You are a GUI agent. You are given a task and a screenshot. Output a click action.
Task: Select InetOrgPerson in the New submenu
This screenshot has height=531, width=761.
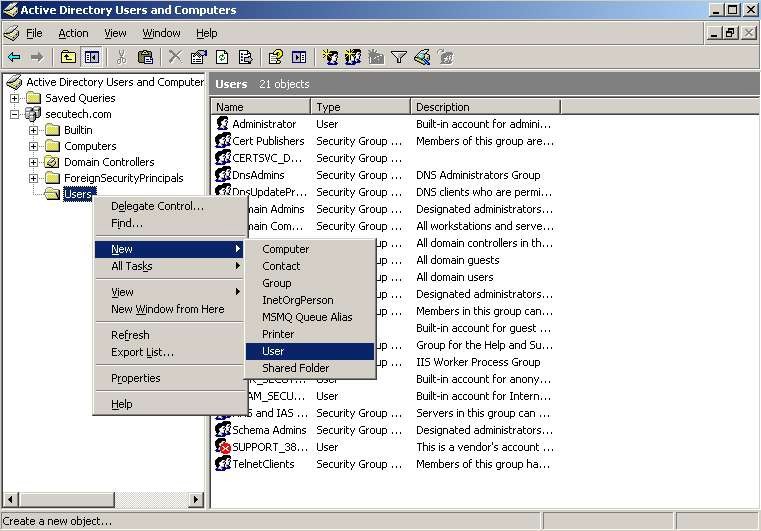coord(310,300)
